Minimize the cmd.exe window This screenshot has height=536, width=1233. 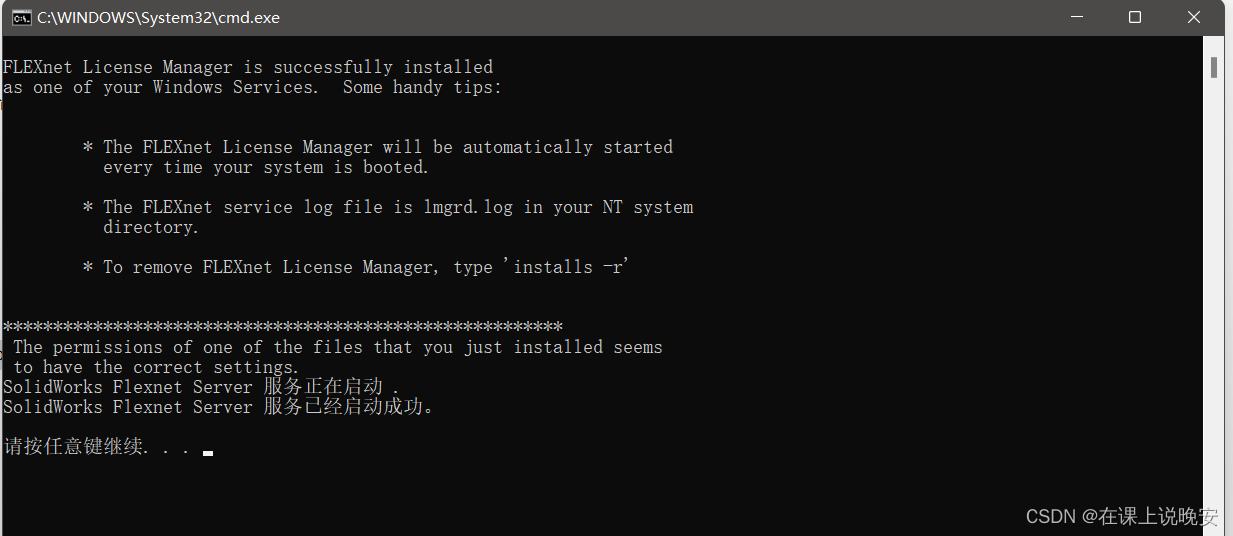point(1076,17)
